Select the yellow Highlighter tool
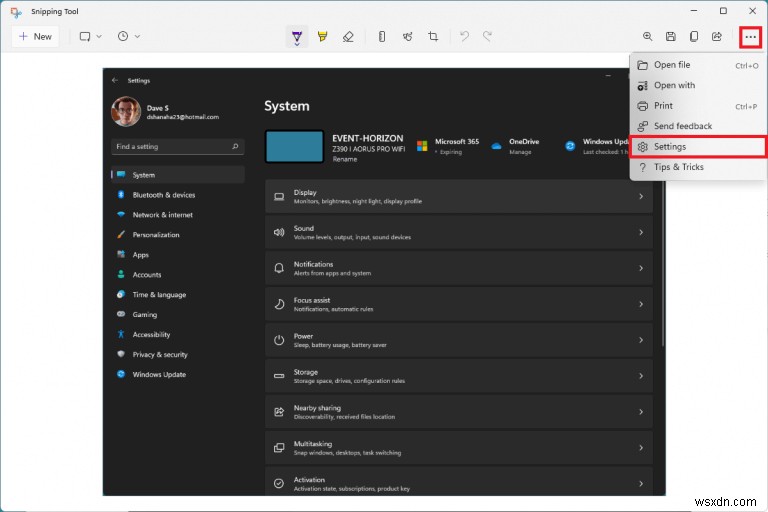768x512 pixels. tap(322, 36)
